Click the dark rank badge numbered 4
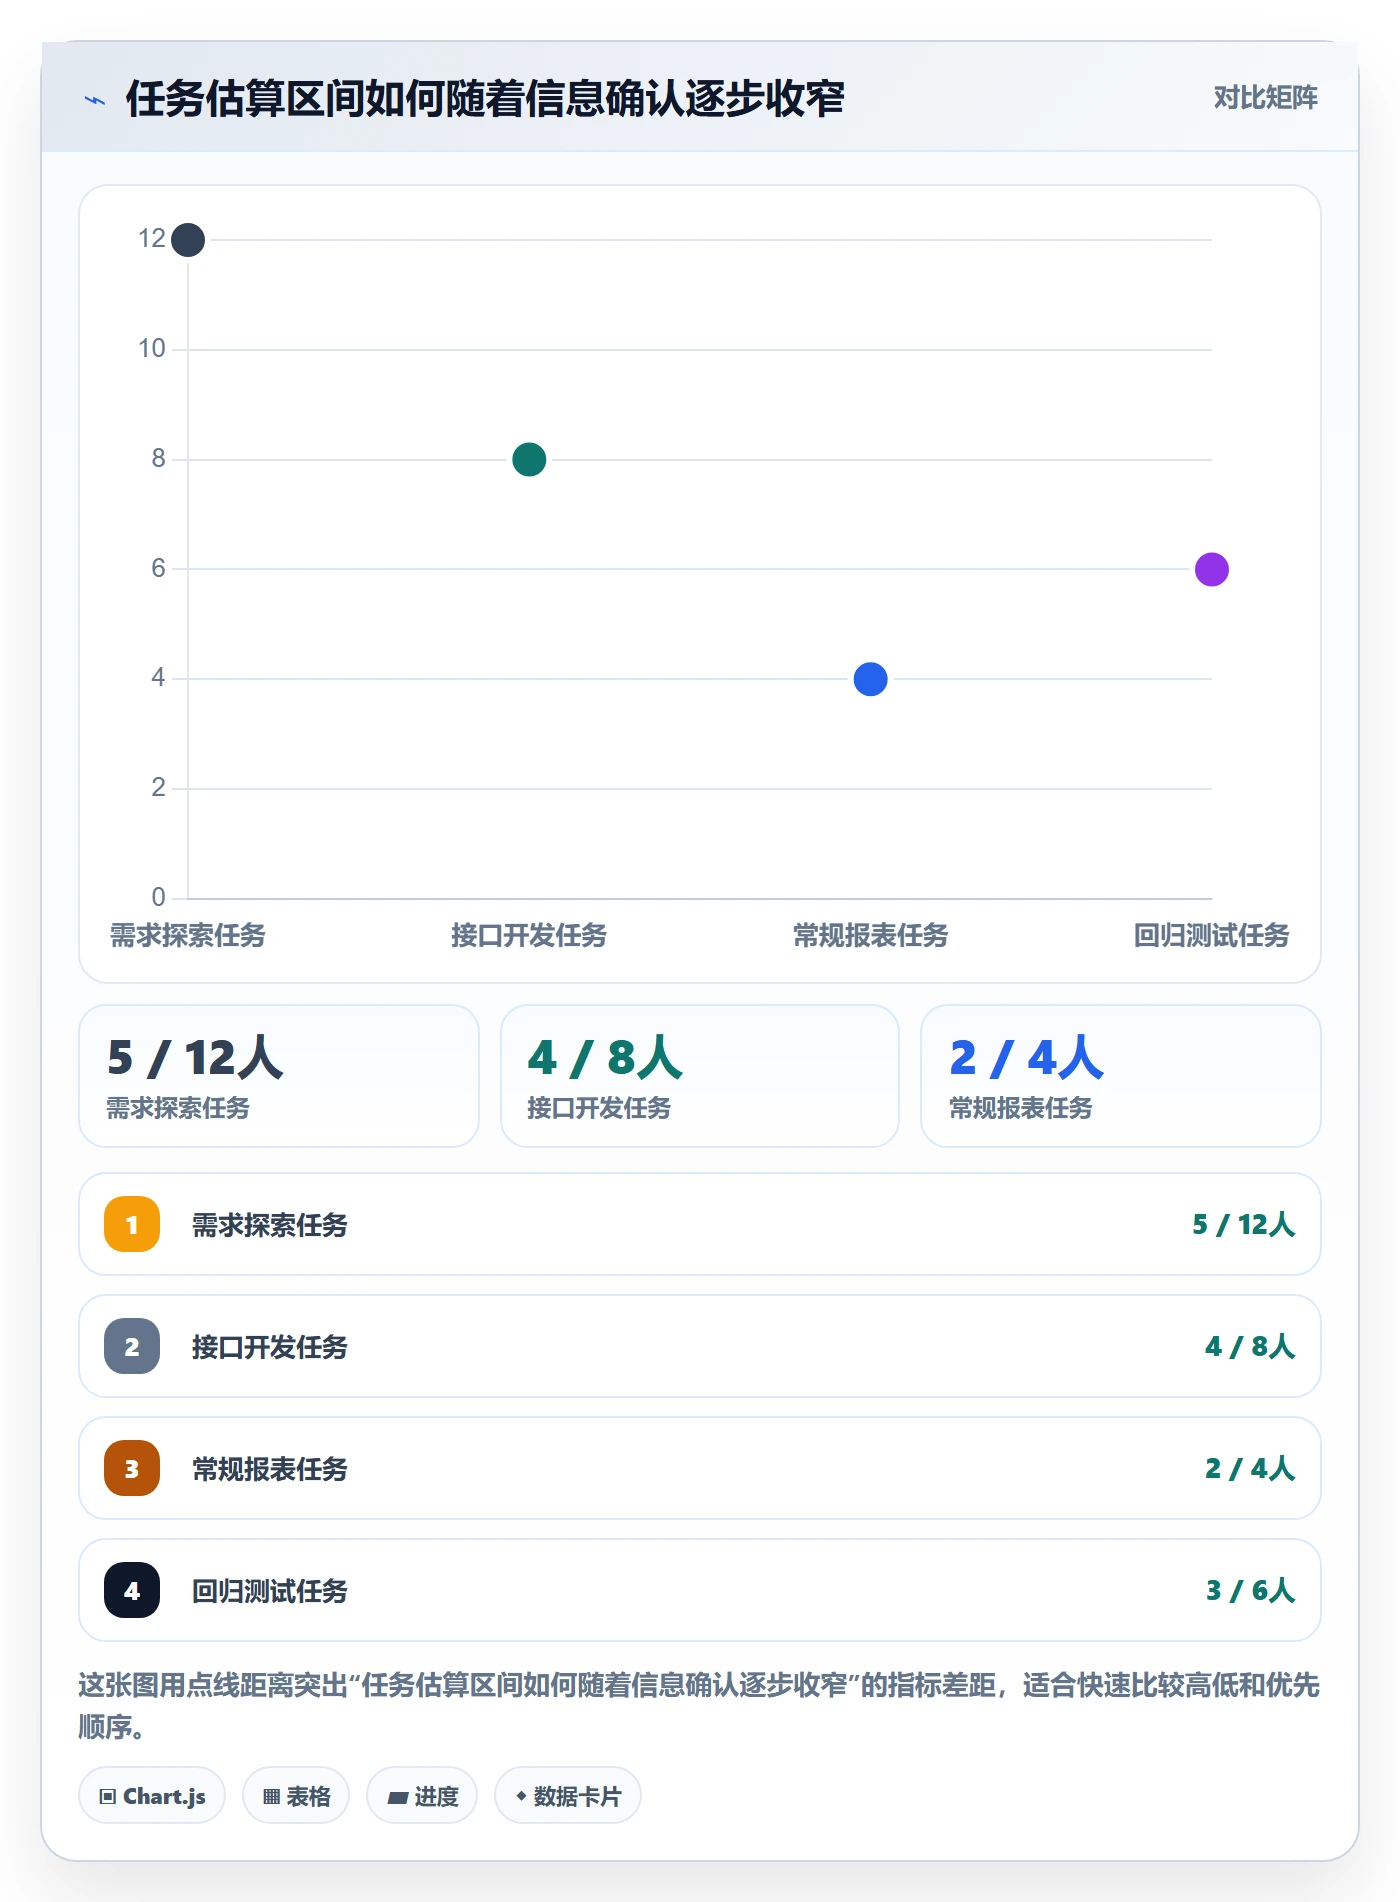The width and height of the screenshot is (1400, 1902). click(x=132, y=1590)
